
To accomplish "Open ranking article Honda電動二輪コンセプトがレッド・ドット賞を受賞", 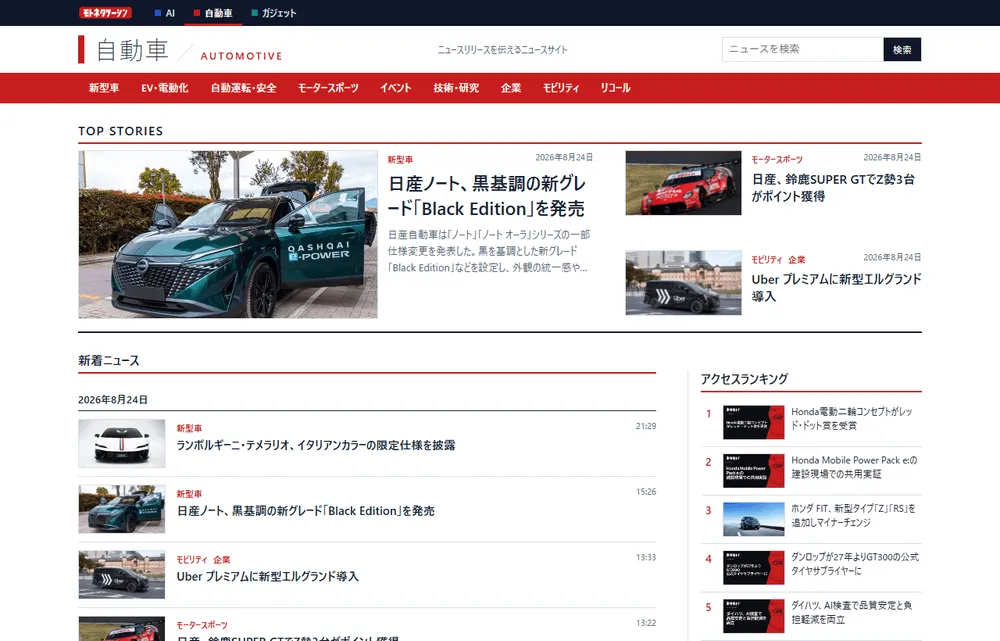I will [852, 418].
